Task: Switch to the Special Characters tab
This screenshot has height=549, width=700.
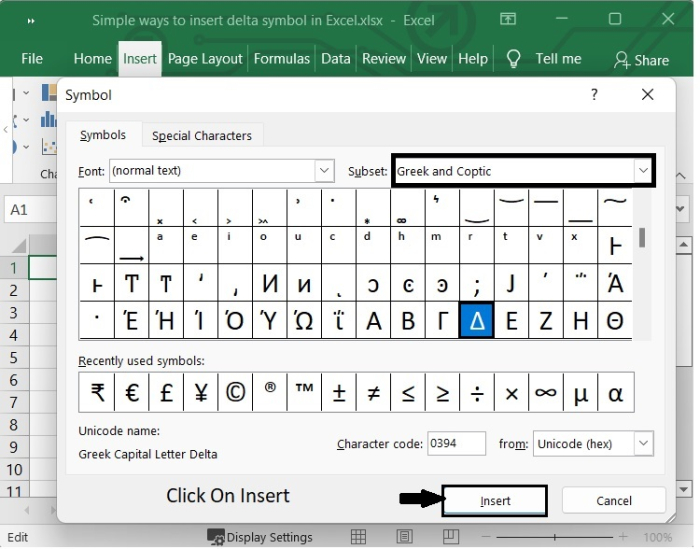Action: click(x=204, y=137)
